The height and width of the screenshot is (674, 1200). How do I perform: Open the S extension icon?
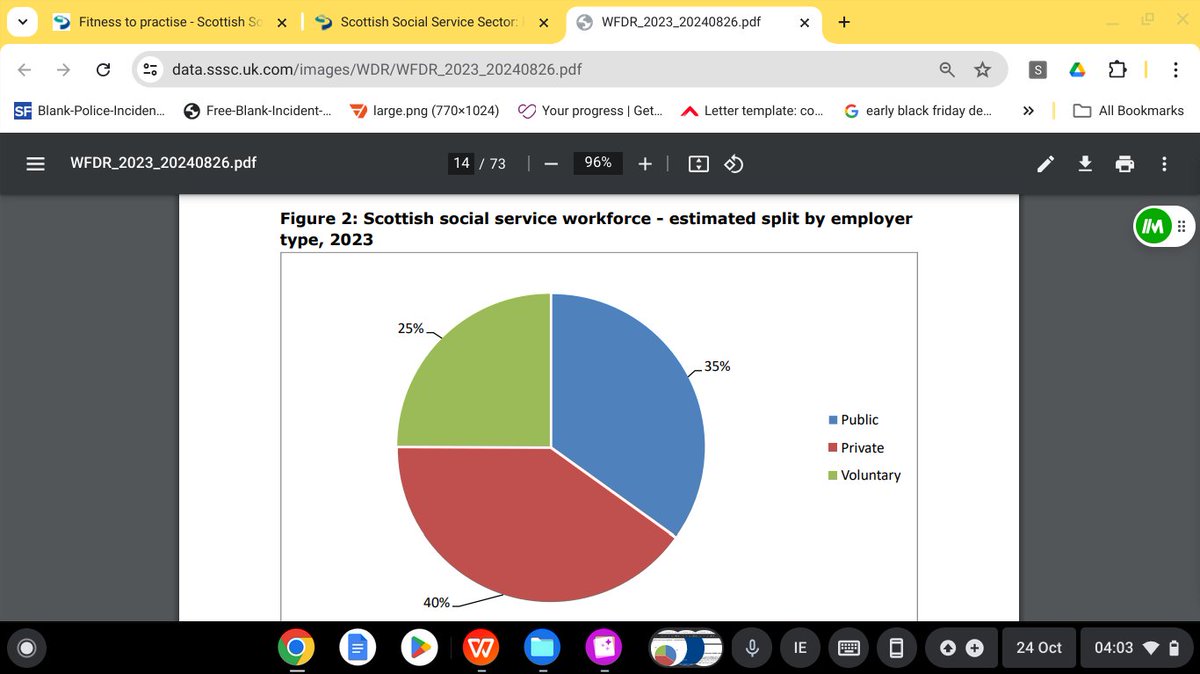1038,70
